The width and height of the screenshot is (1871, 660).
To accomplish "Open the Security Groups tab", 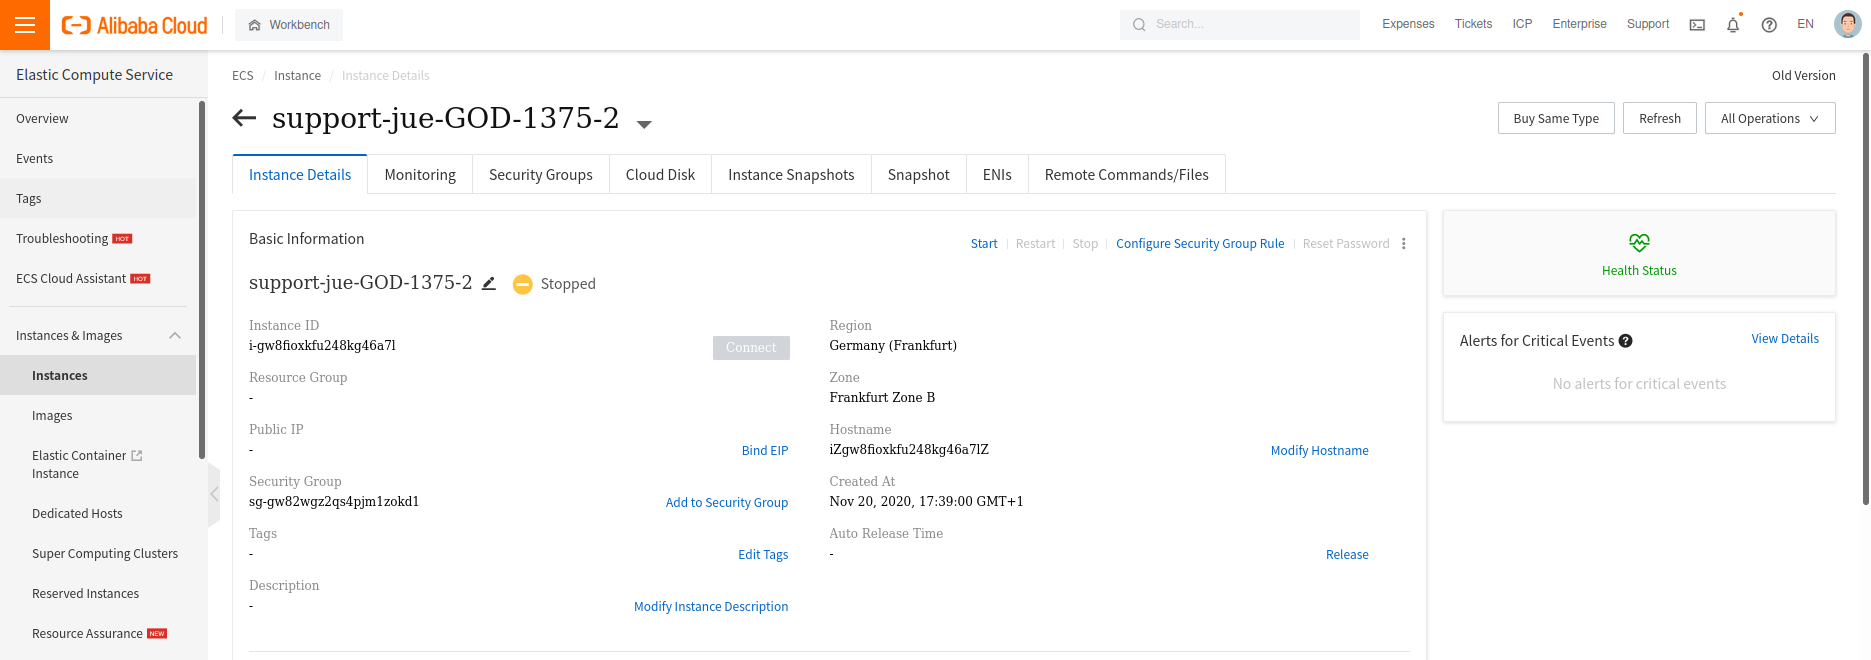I will (x=540, y=175).
